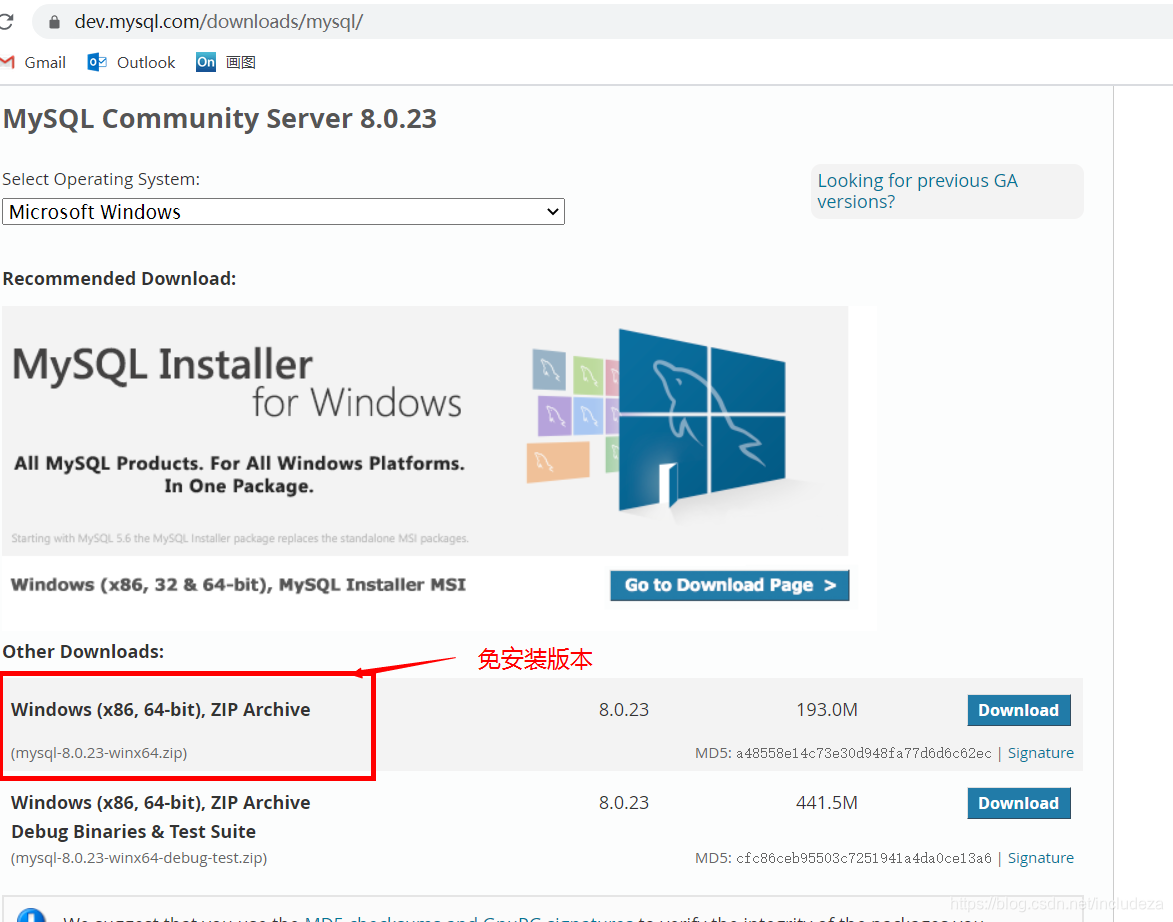Click the Go to Download Page button

coord(729,585)
